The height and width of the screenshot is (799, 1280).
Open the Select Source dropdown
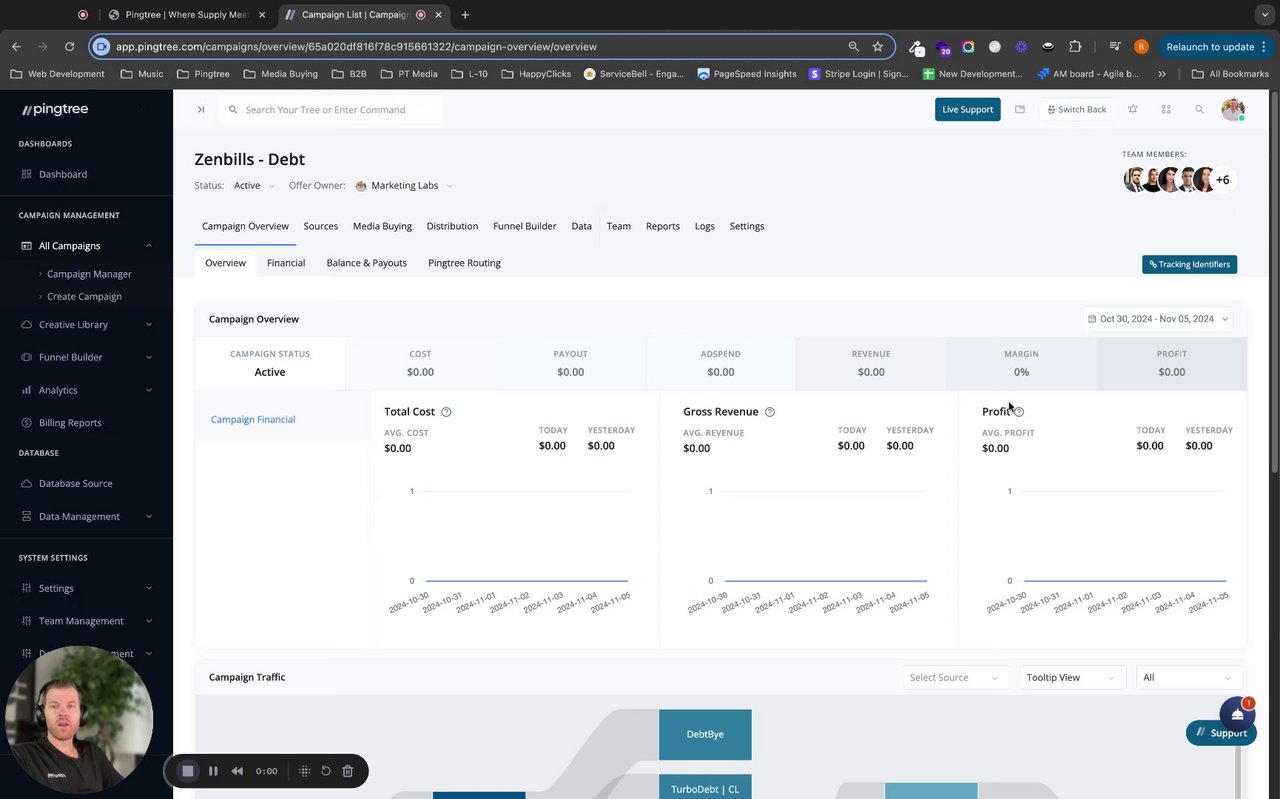(954, 678)
